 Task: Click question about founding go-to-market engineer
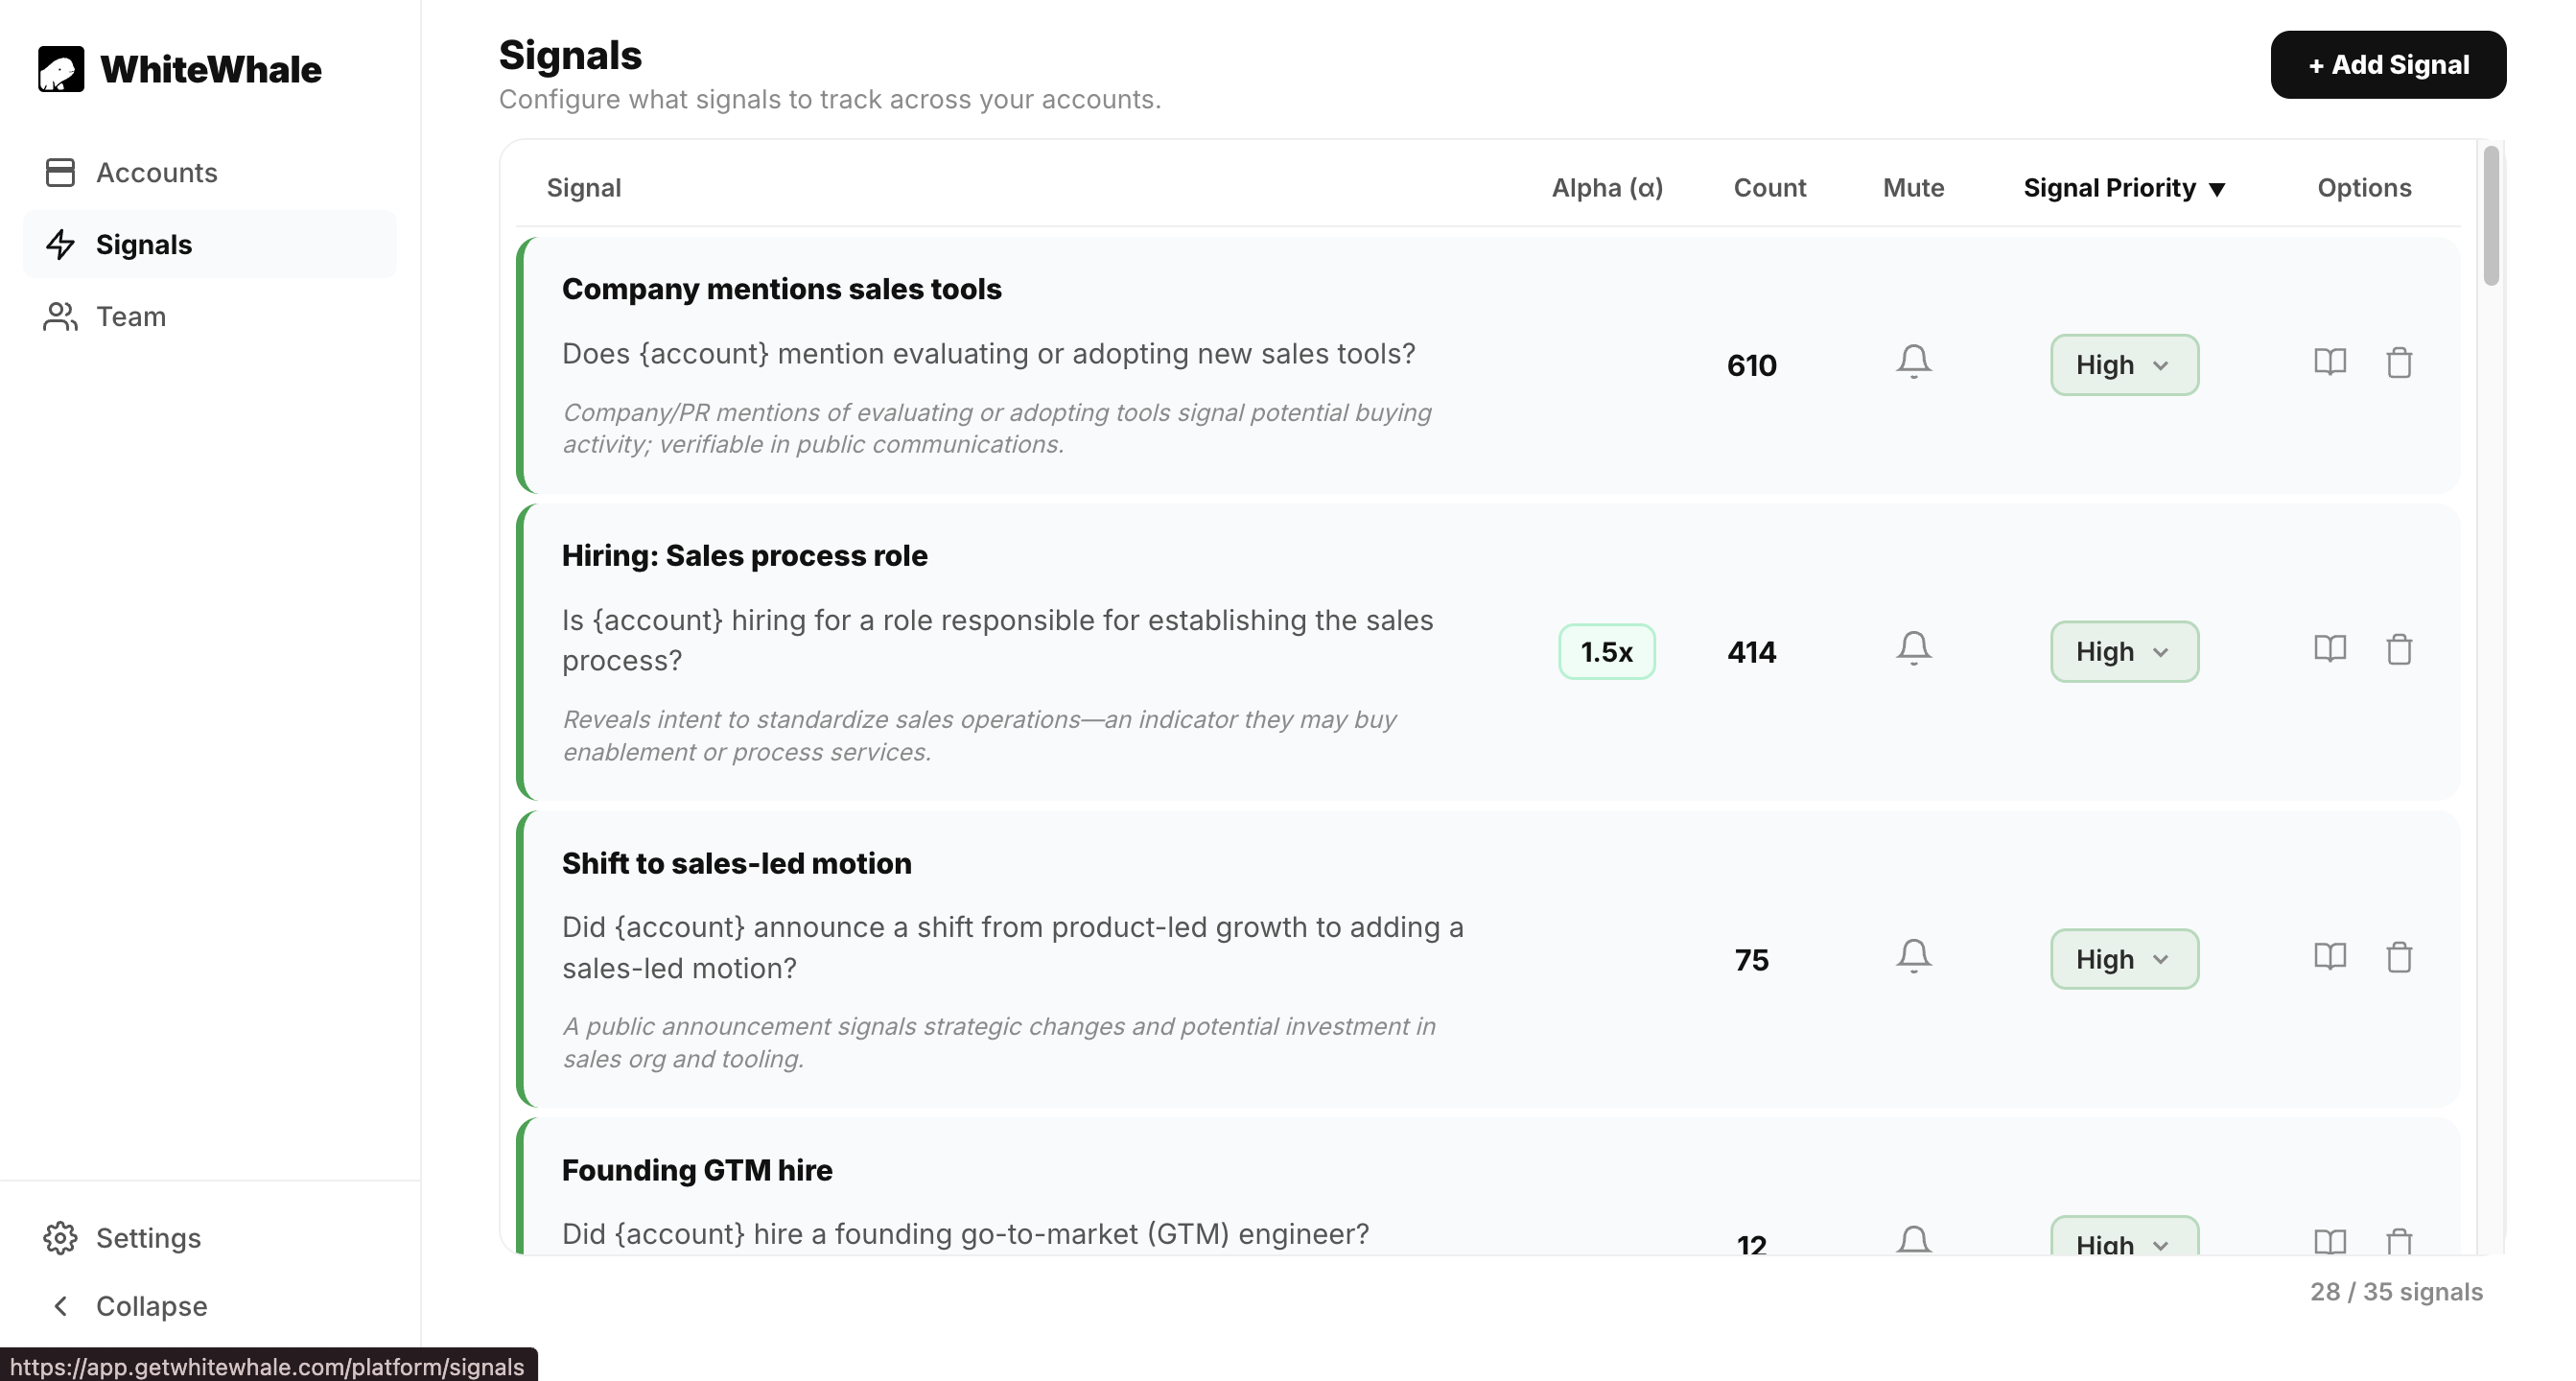(965, 1234)
